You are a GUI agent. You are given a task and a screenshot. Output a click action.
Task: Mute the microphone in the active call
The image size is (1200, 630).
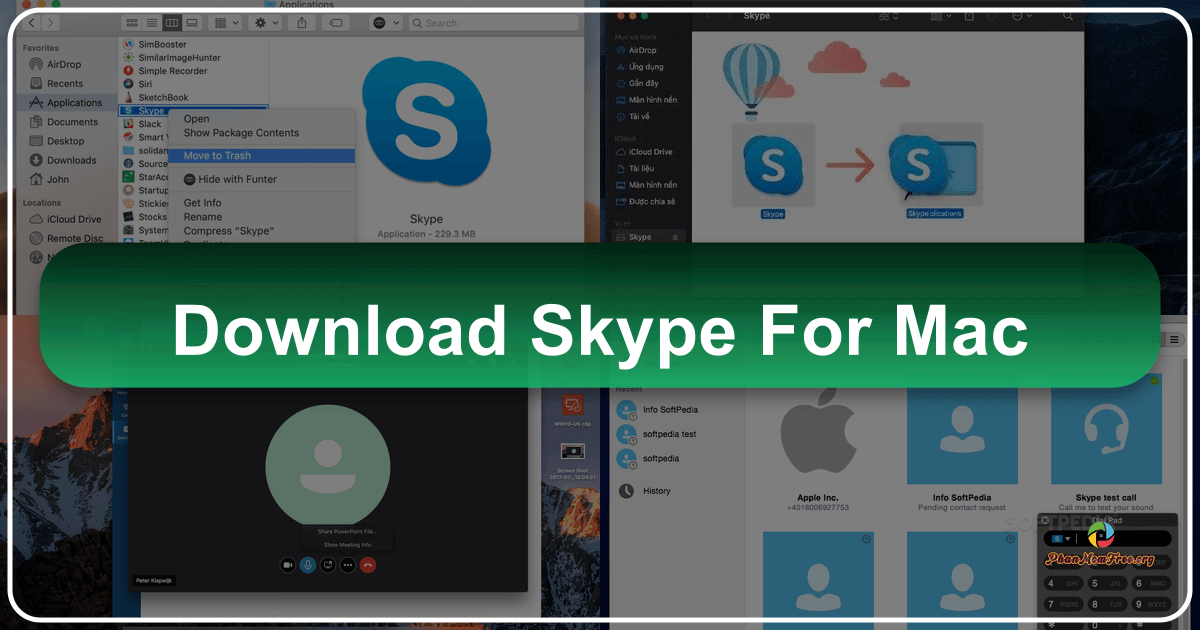pyautogui.click(x=307, y=565)
